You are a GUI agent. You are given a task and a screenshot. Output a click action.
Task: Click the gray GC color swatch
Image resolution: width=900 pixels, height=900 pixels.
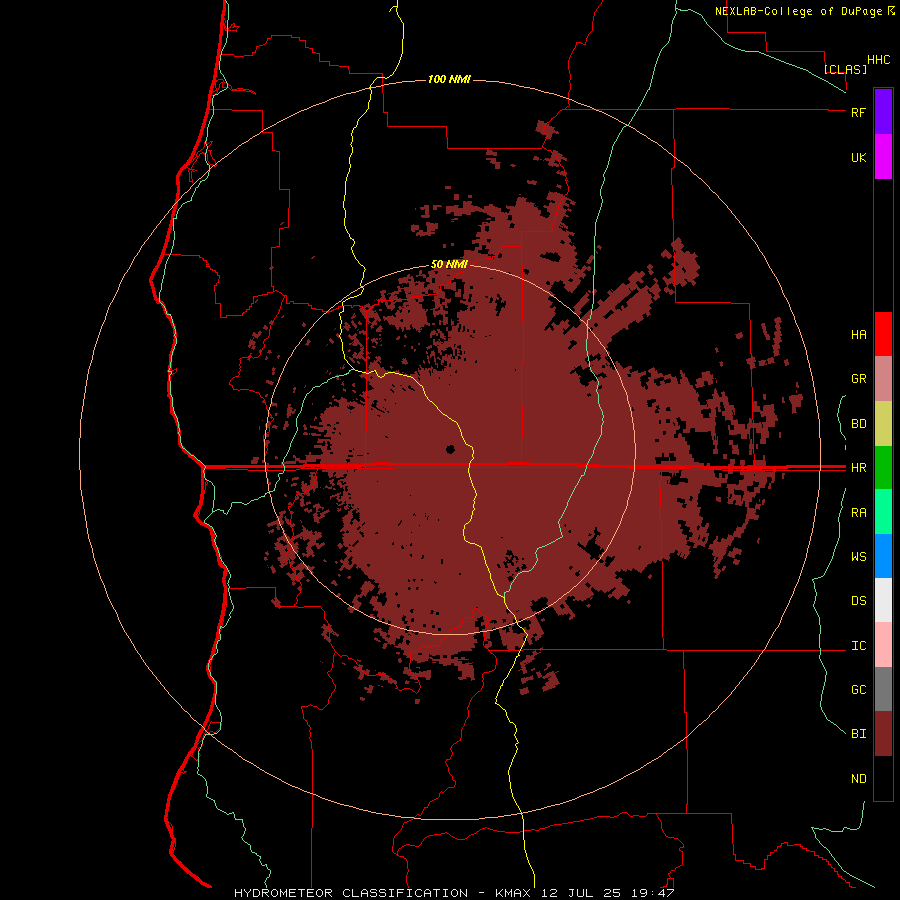(x=883, y=689)
